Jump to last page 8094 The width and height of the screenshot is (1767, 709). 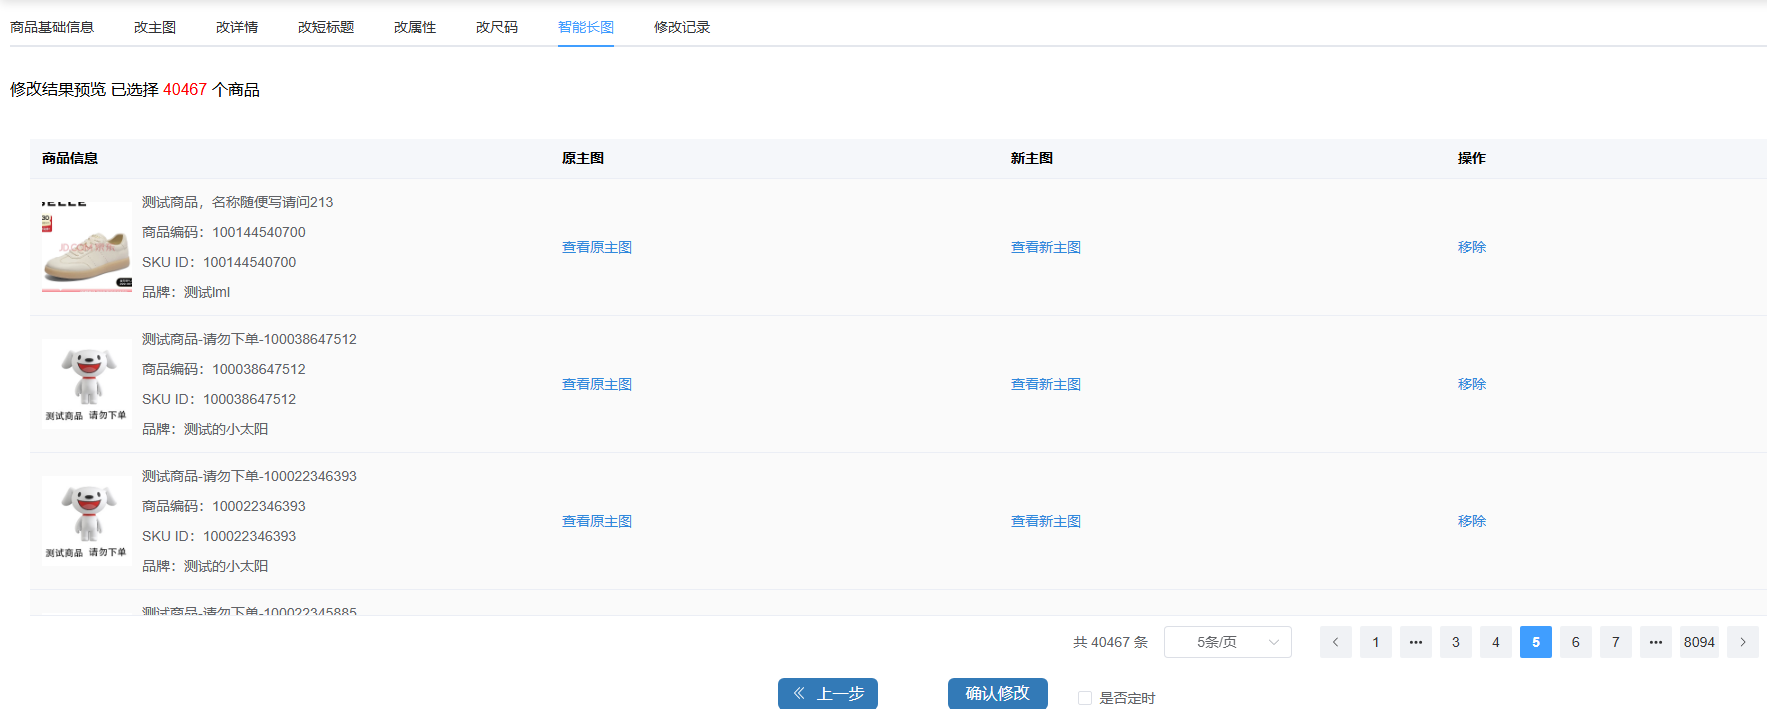[1699, 642]
